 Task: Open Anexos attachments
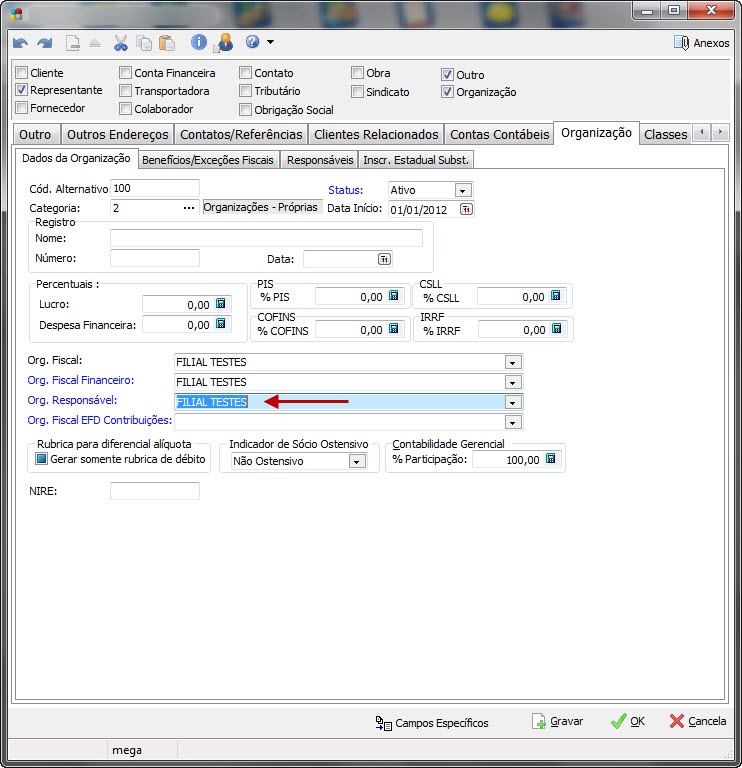tap(701, 43)
